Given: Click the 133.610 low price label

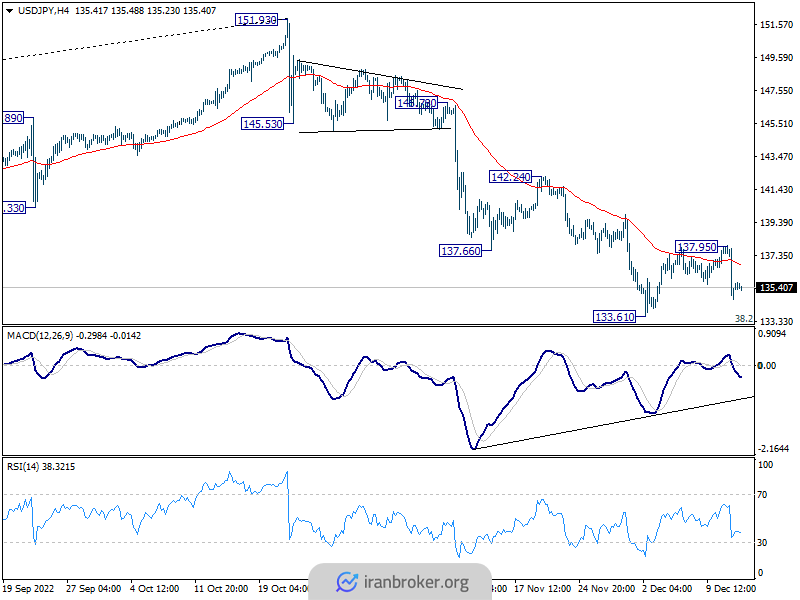Looking at the screenshot, I should coord(615,316).
